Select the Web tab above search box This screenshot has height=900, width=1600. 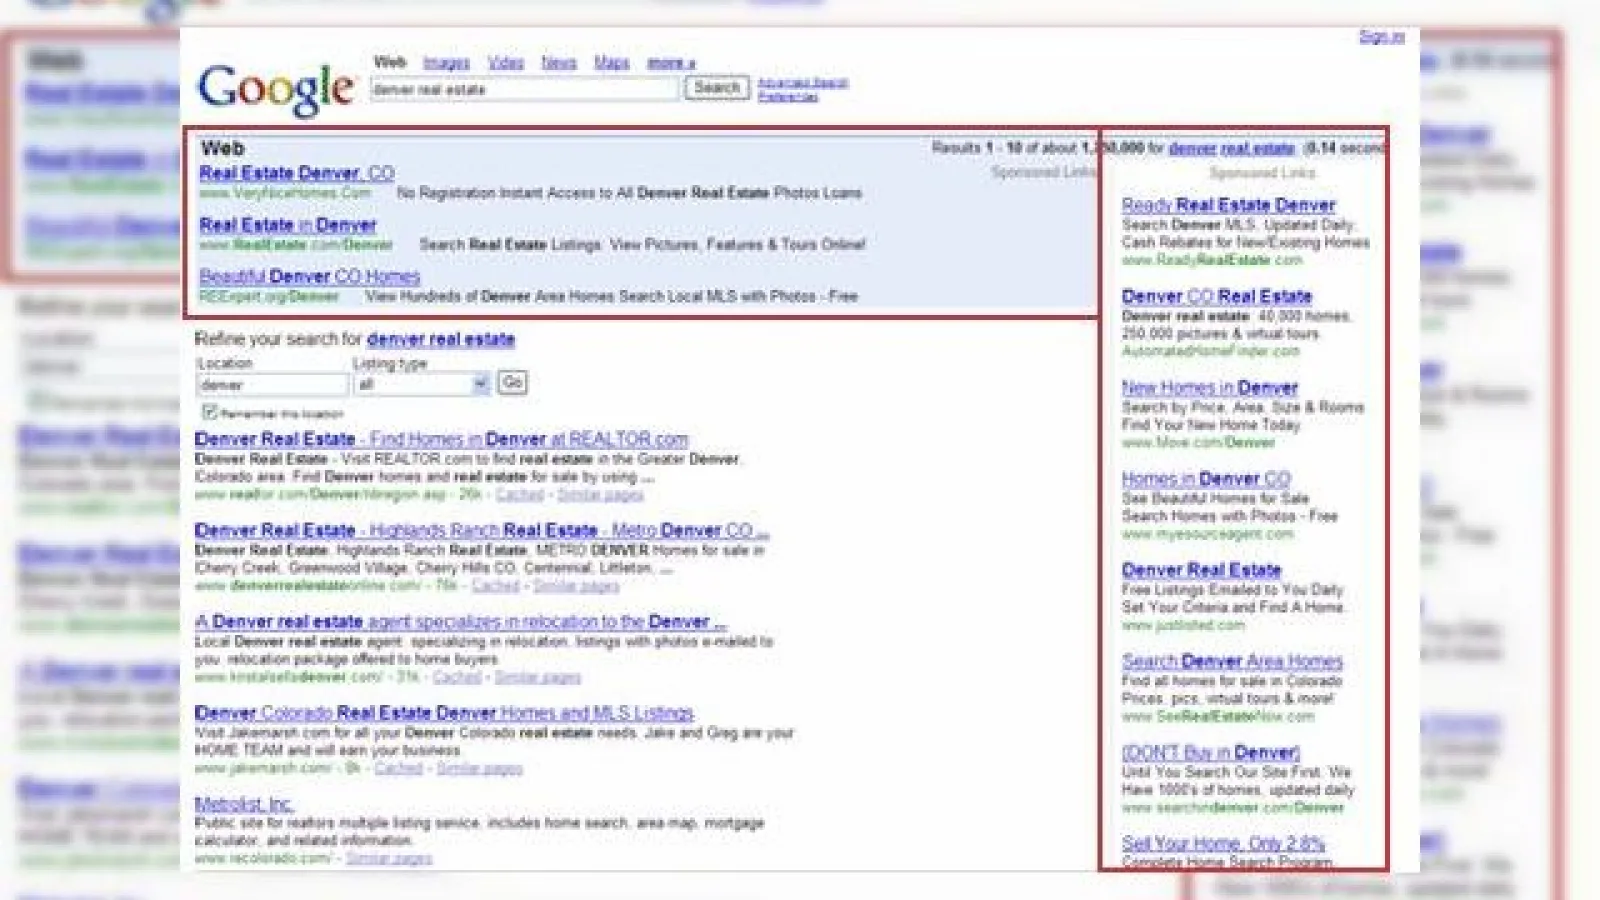pyautogui.click(x=390, y=62)
